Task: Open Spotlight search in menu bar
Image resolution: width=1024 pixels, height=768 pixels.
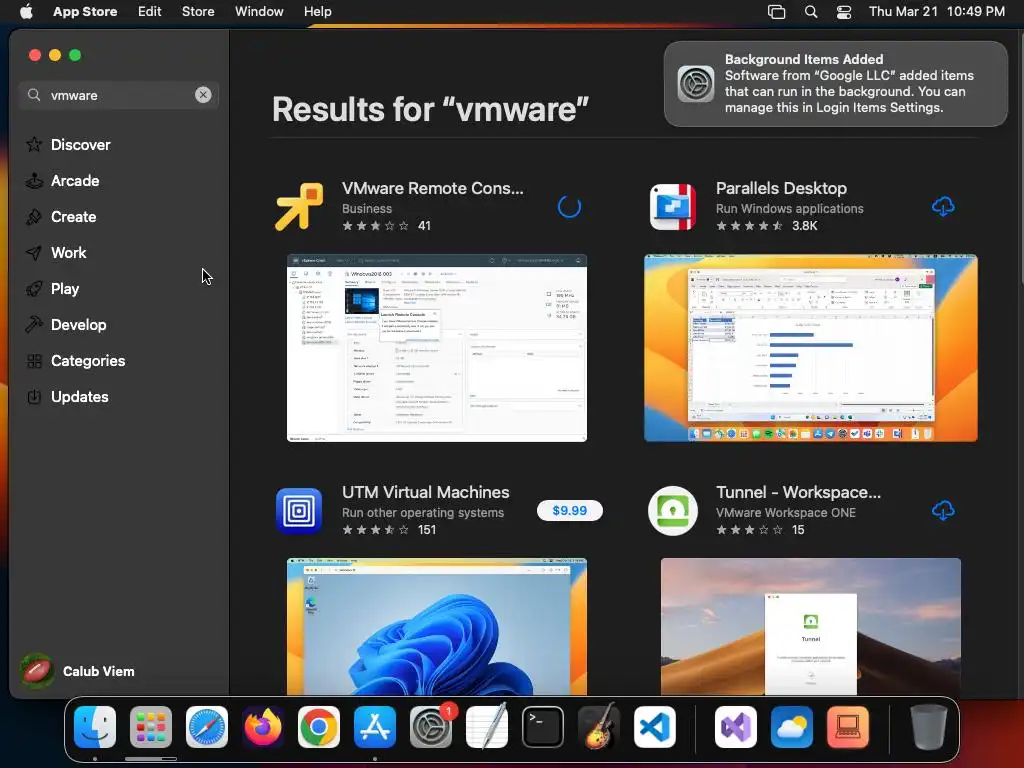Action: pyautogui.click(x=810, y=12)
